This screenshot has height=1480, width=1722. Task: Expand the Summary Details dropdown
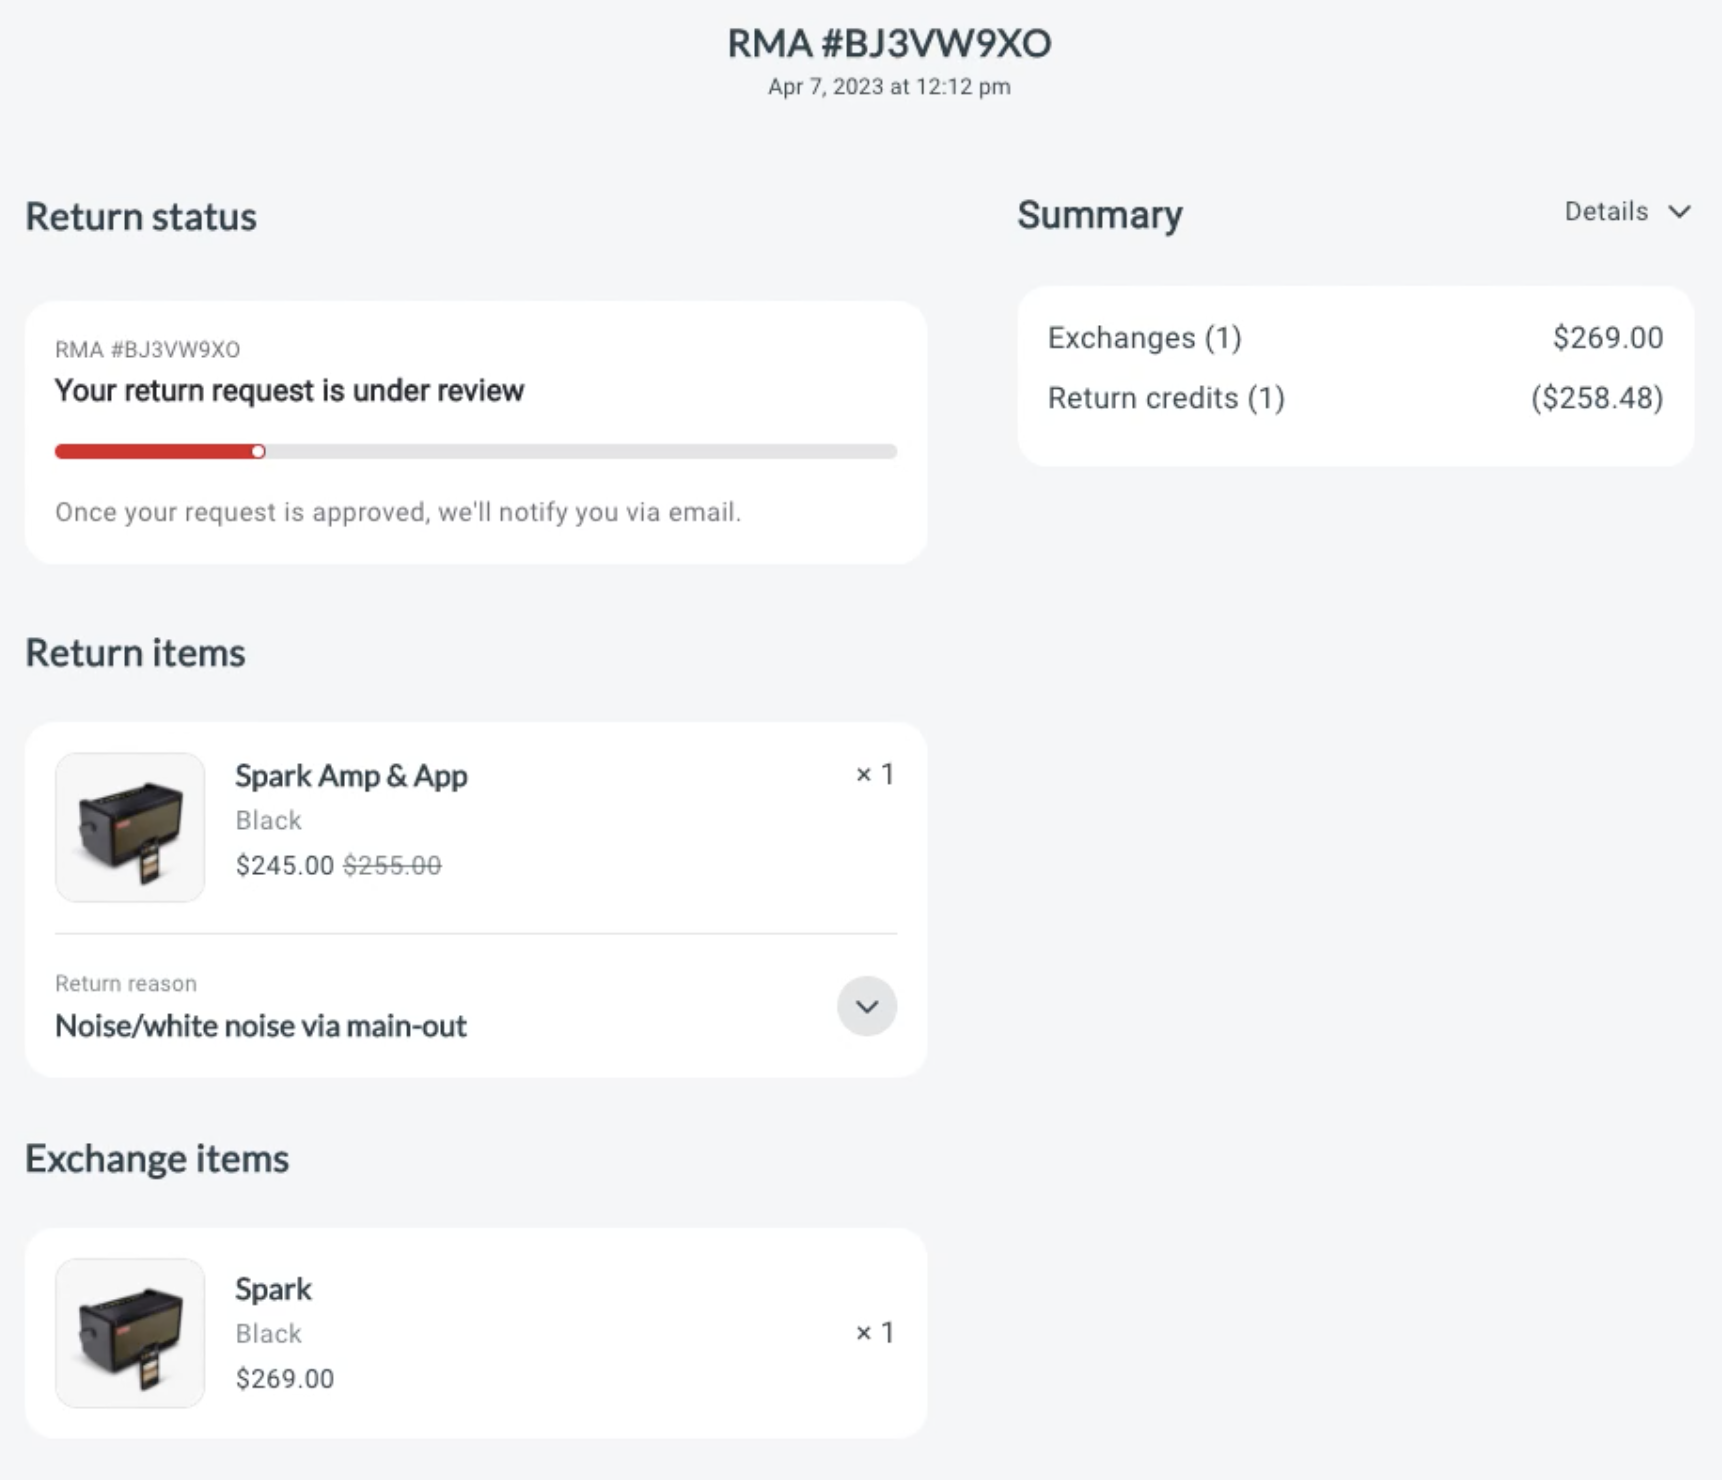point(1627,212)
